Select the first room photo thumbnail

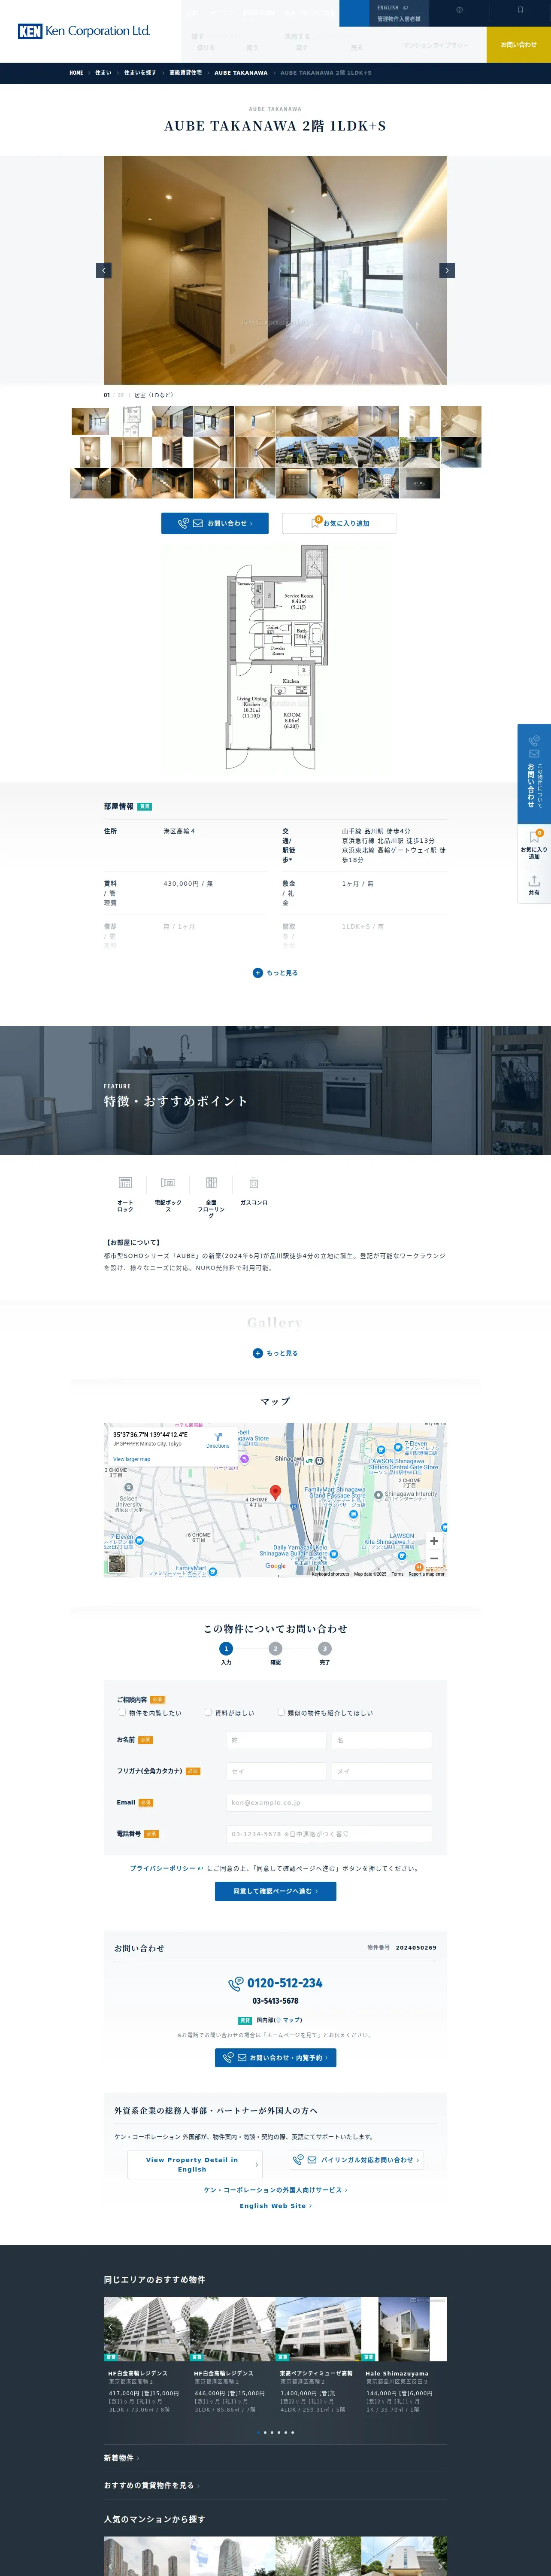coord(90,421)
